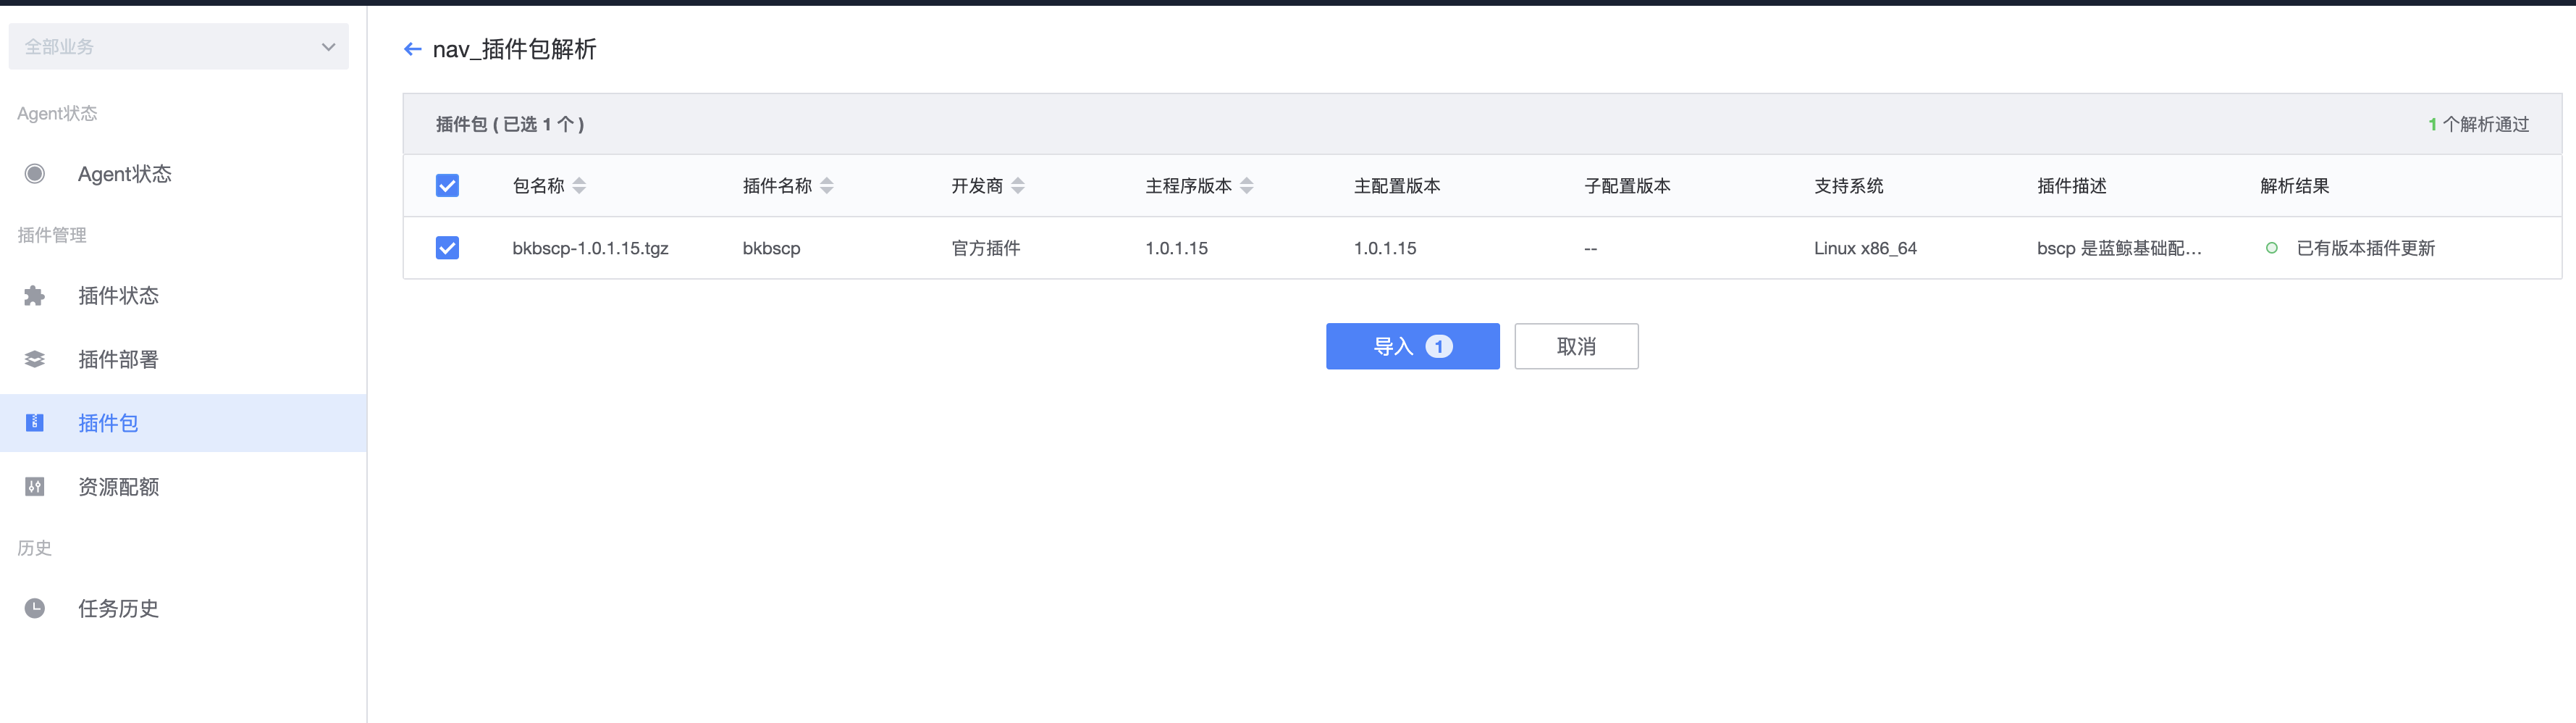Click the 插件状态 puzzle icon
The image size is (2576, 723).
click(35, 296)
